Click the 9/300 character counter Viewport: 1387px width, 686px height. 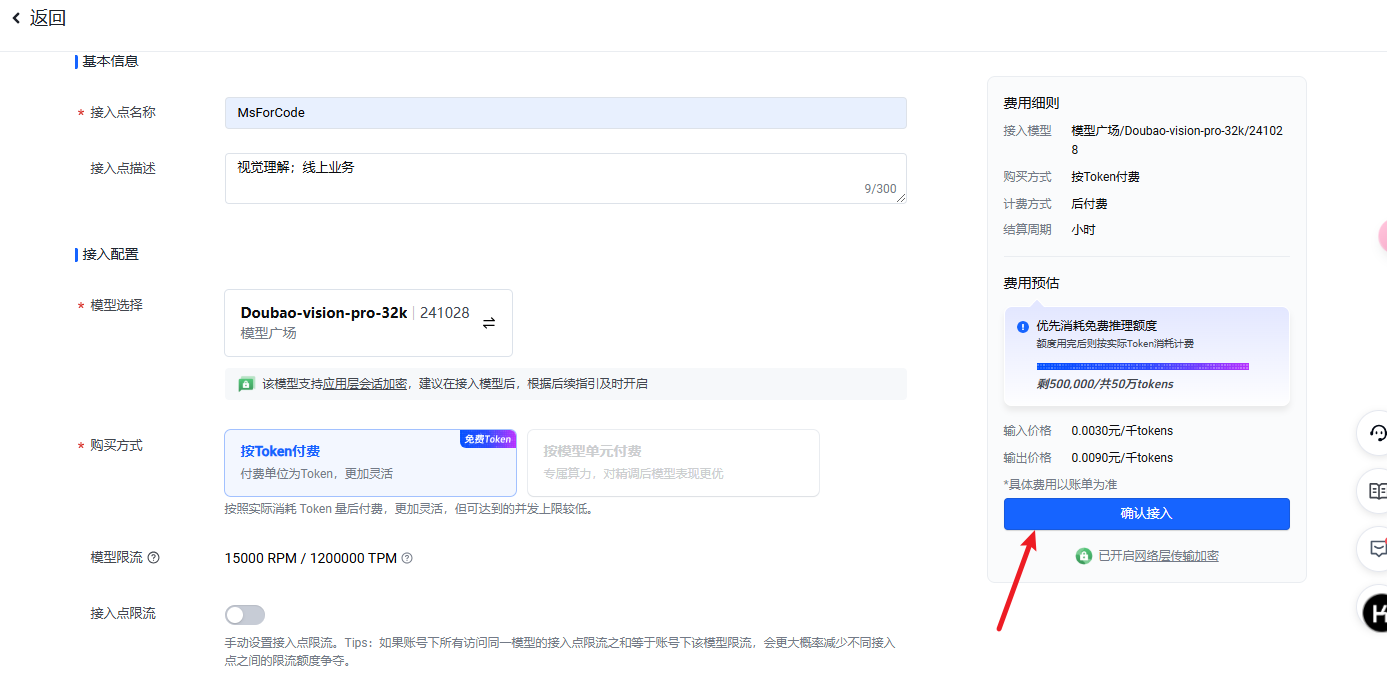880,189
